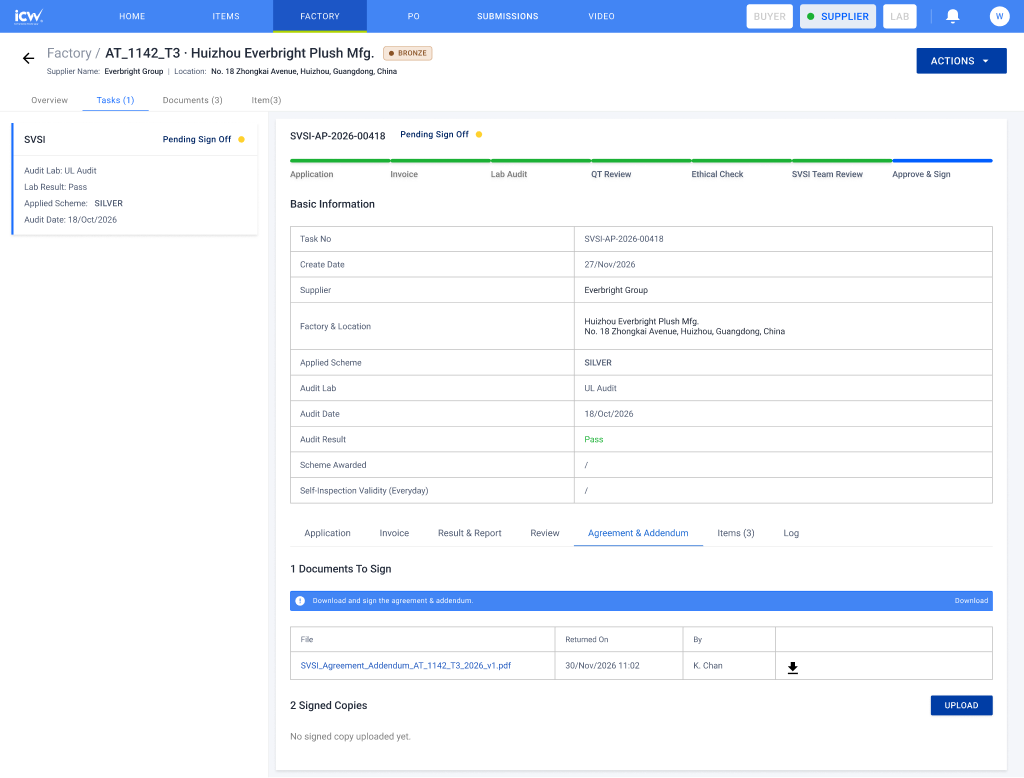Click Audit Lab value UL Audit in table

(600, 388)
